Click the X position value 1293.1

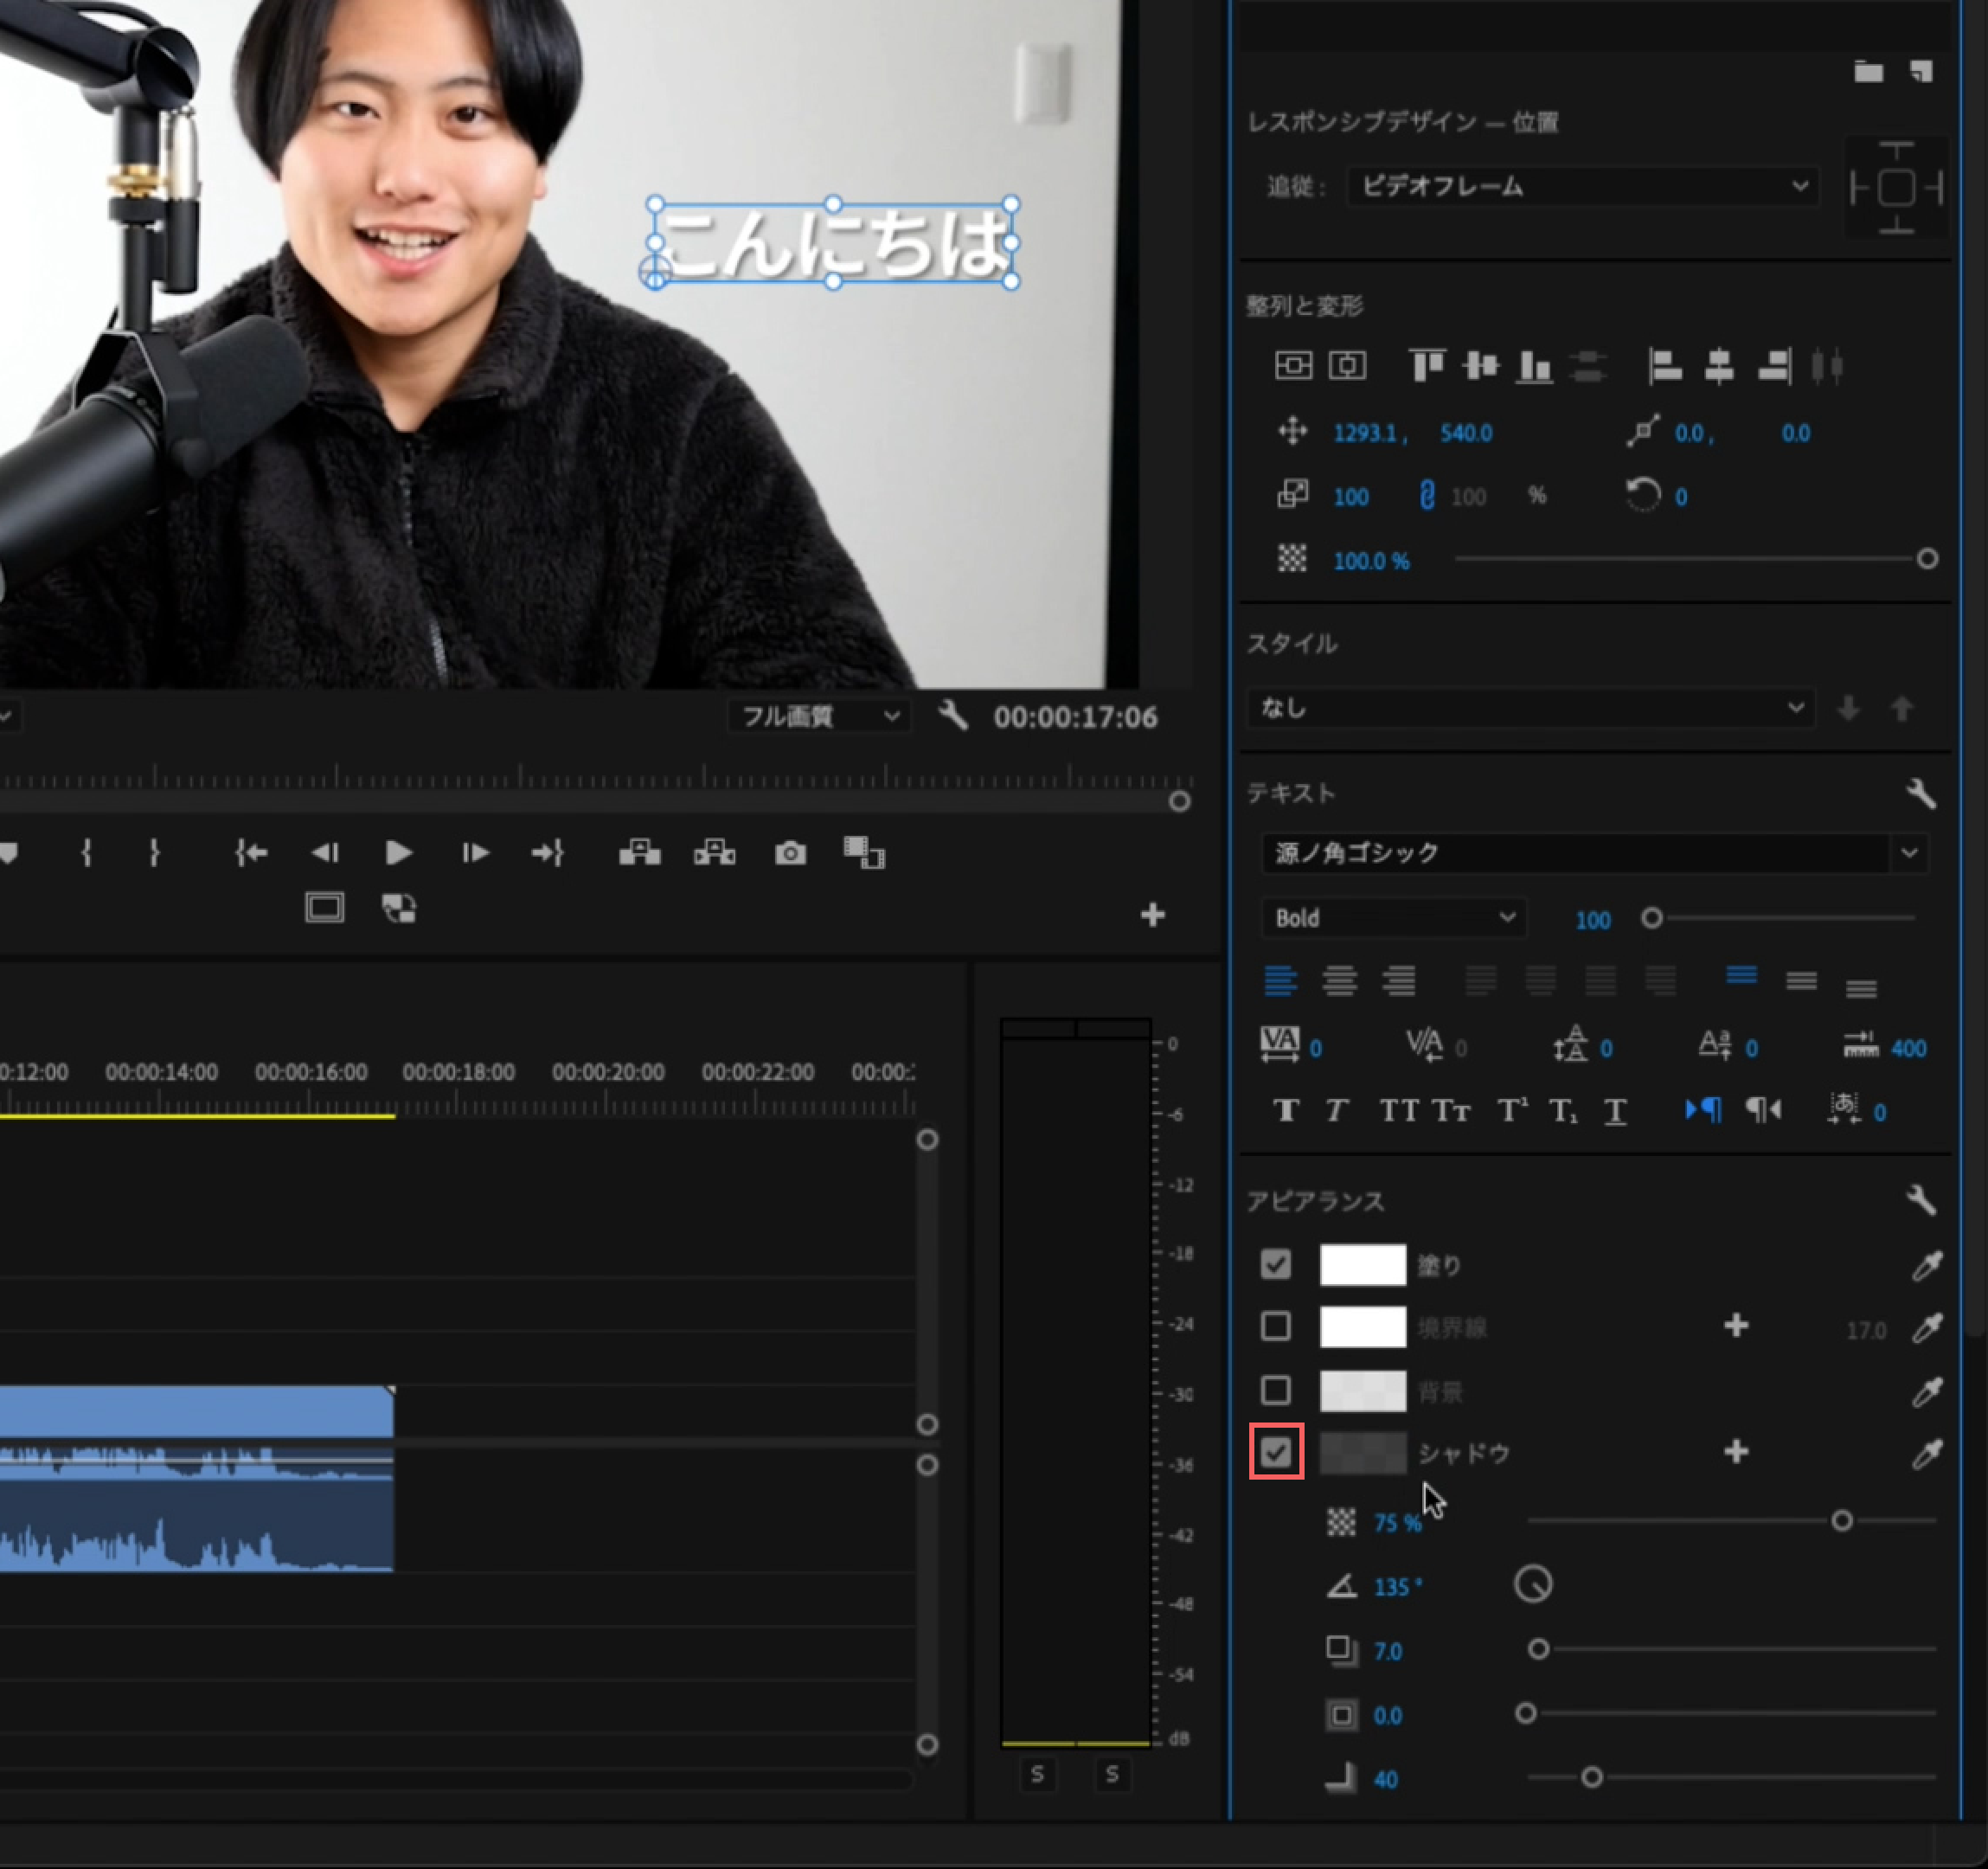coord(1365,433)
